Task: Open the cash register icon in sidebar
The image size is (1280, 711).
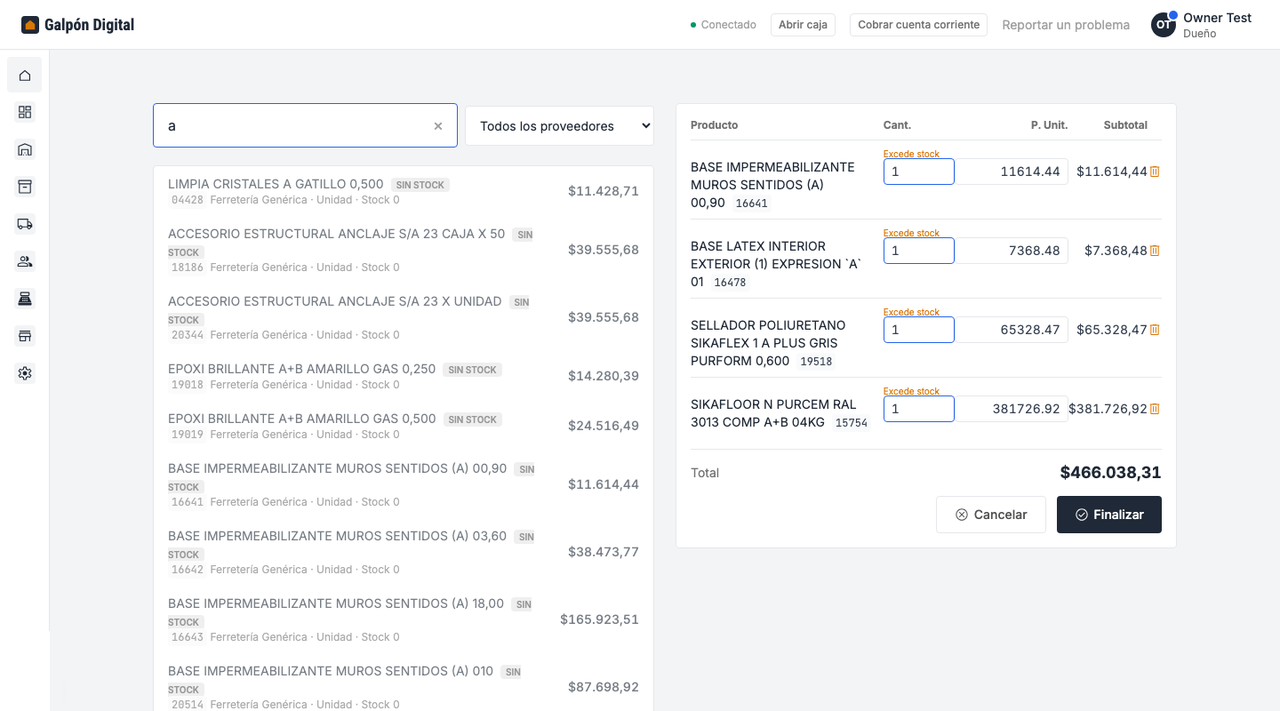Action: point(25,299)
